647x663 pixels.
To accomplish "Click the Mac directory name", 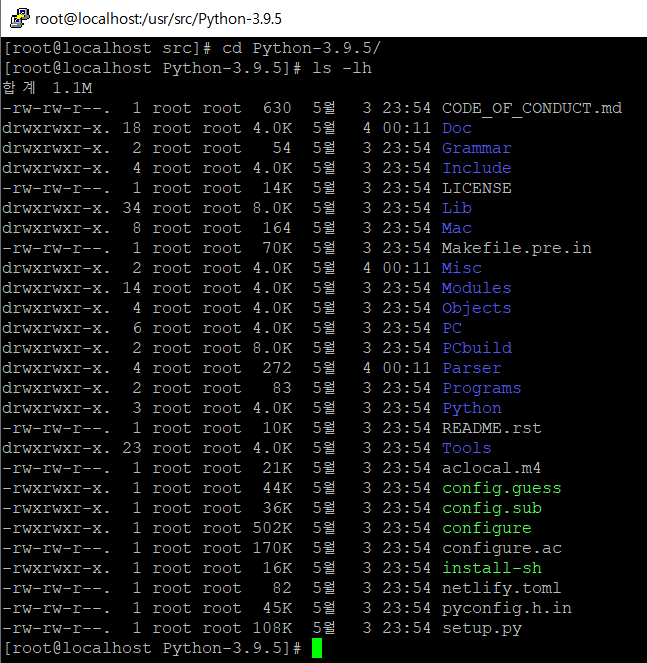I will pos(457,228).
